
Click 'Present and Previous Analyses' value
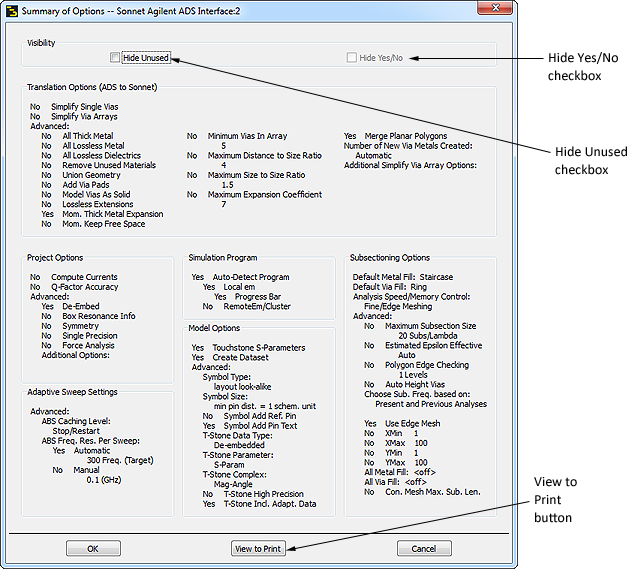coord(431,404)
